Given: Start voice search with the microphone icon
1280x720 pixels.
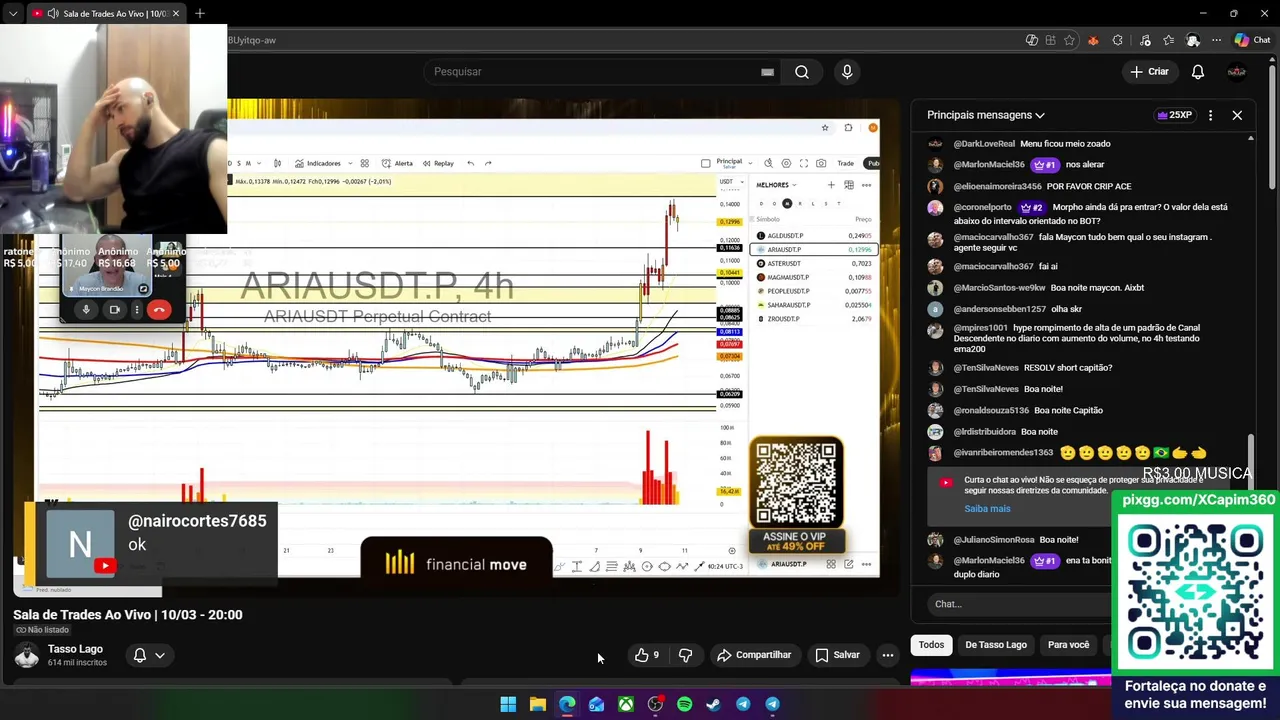Looking at the screenshot, I should pos(847,72).
